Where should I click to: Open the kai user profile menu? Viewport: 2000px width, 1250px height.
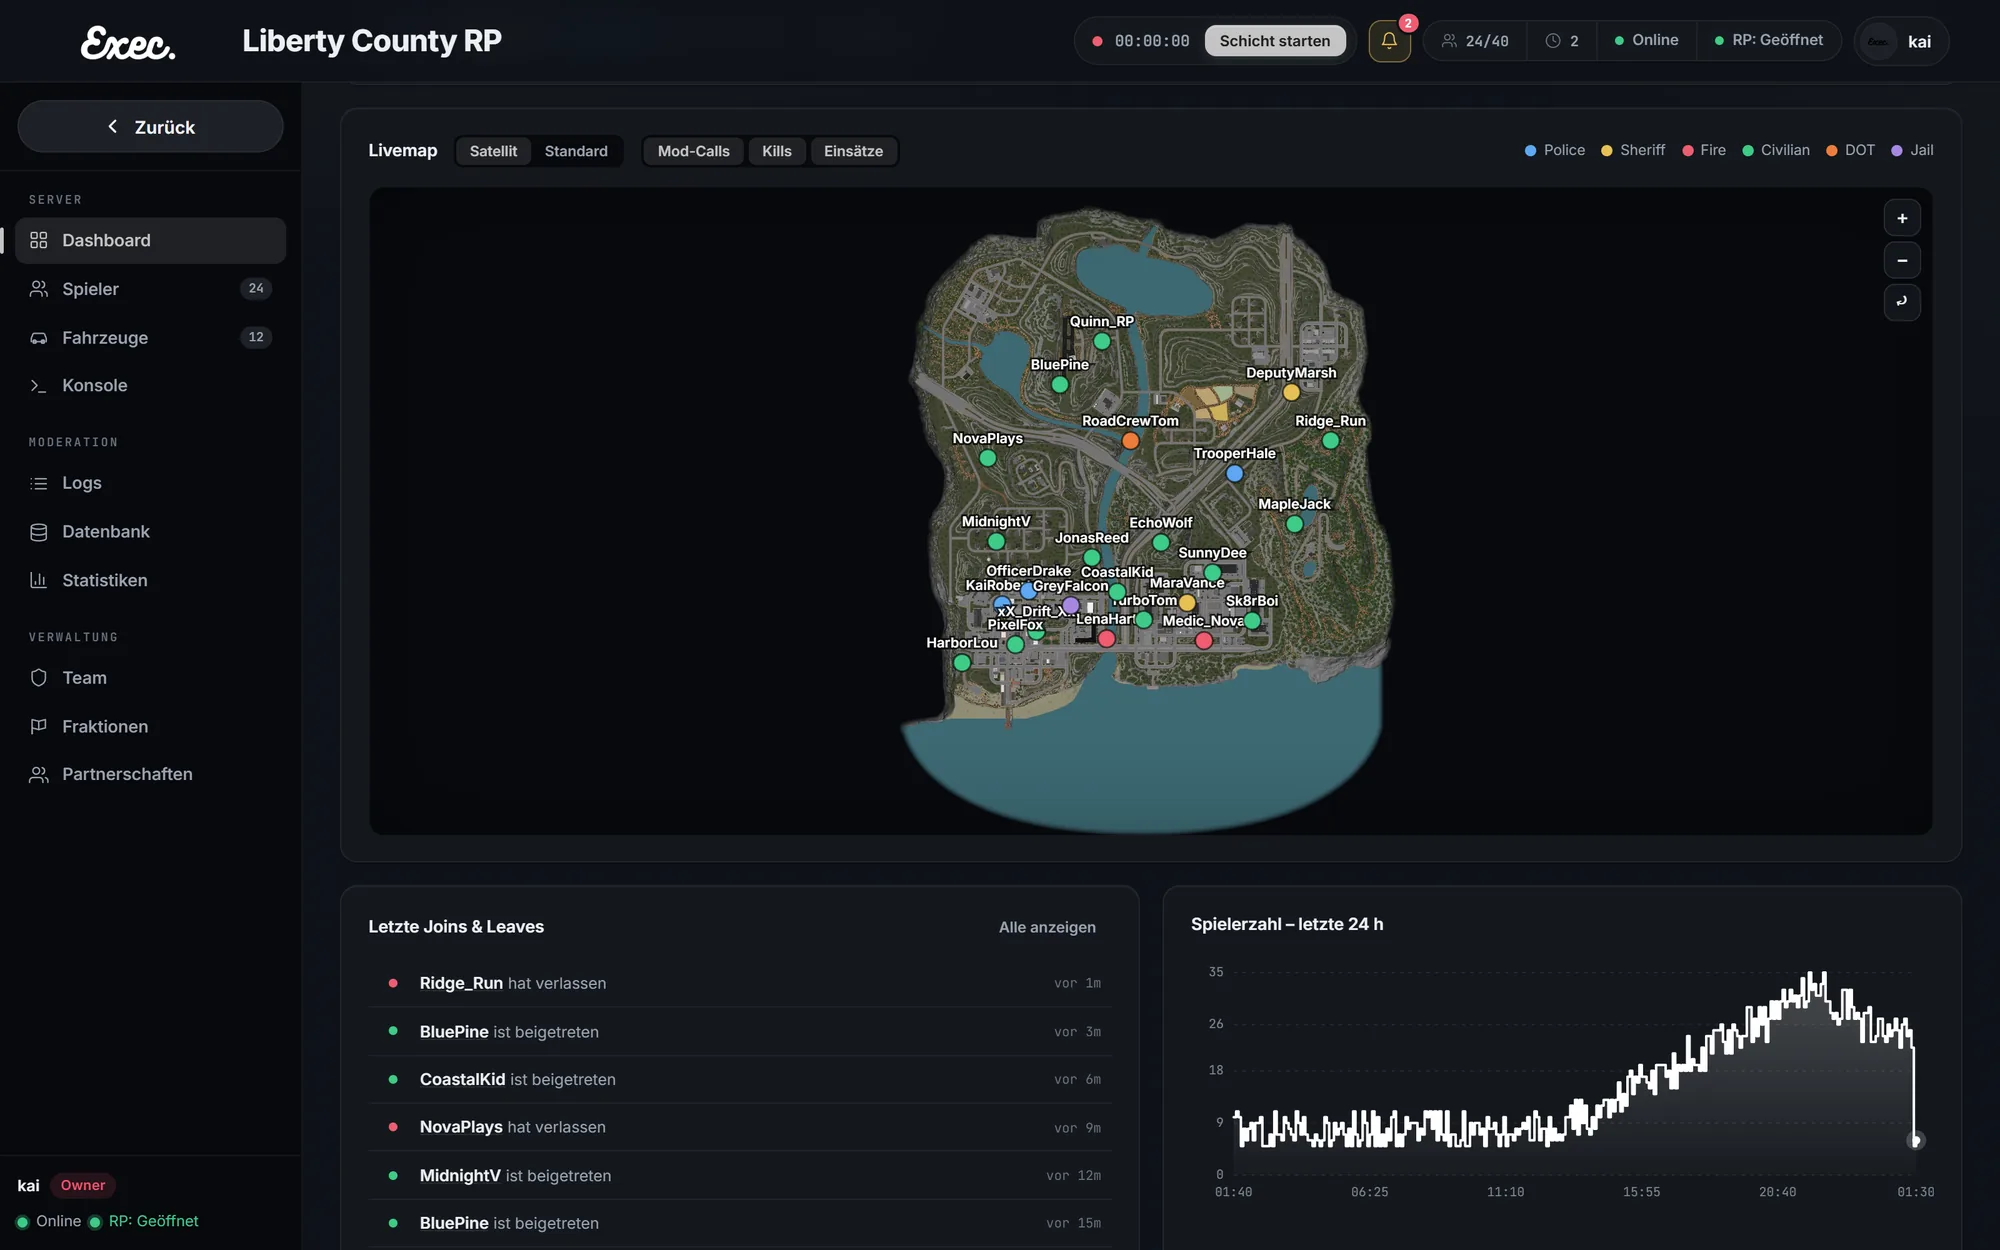tap(1901, 41)
